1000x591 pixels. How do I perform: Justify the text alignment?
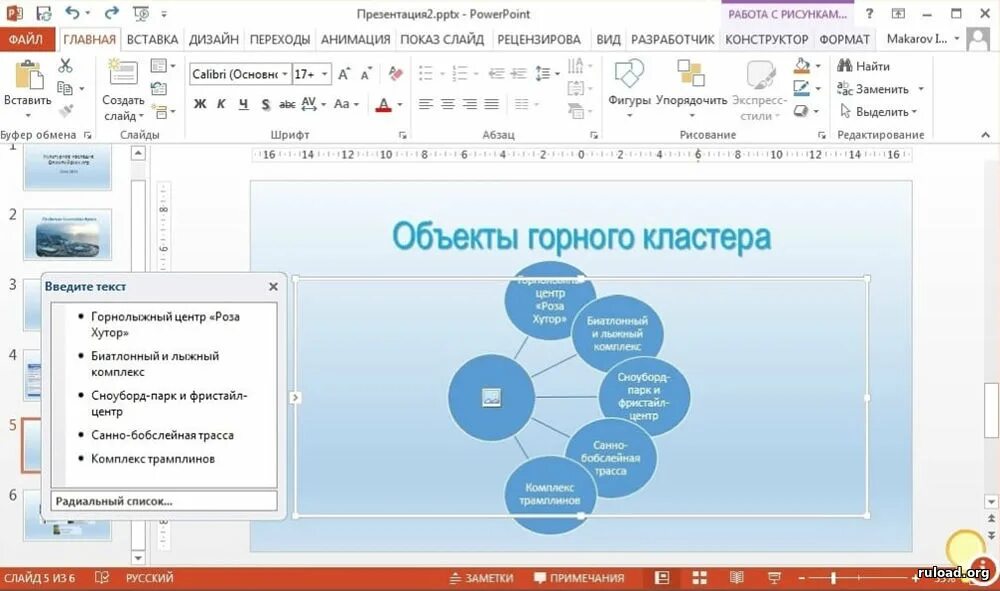[x=491, y=104]
